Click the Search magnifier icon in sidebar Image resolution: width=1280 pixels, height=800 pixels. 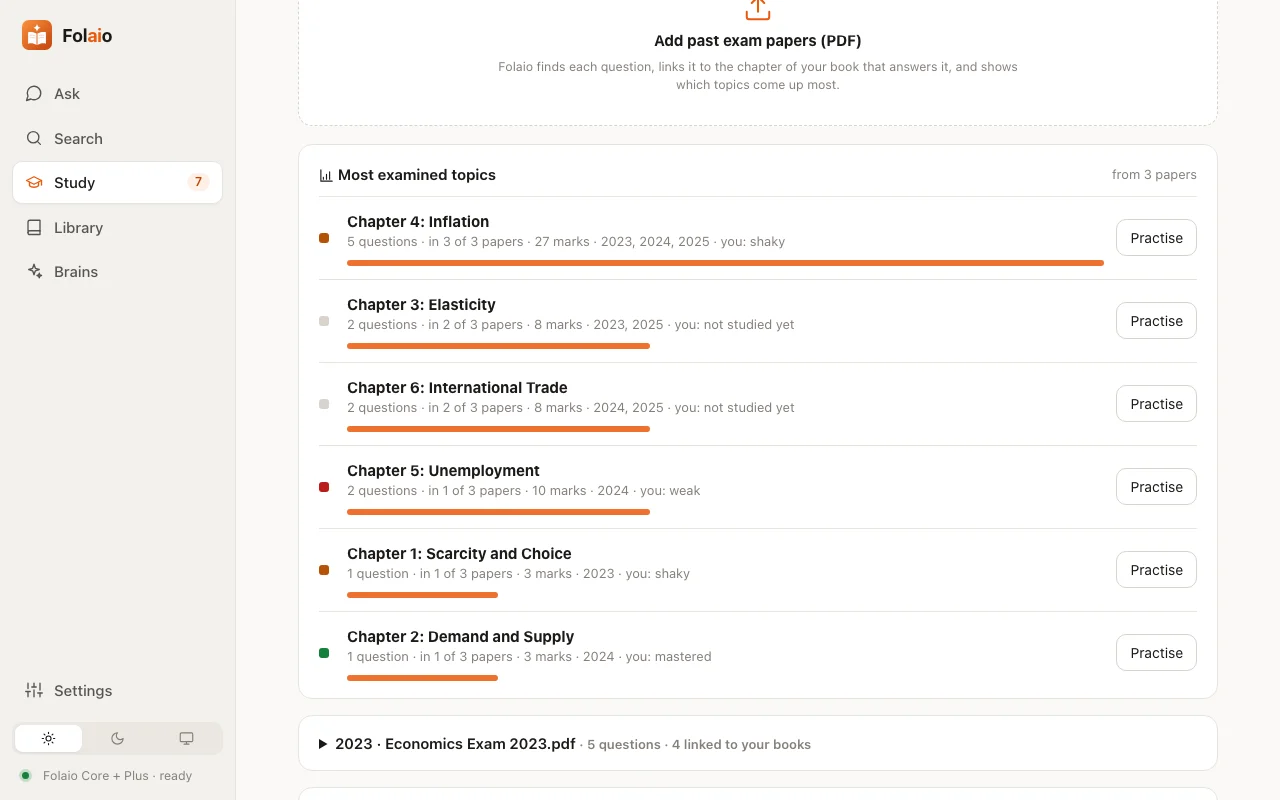[x=34, y=138]
